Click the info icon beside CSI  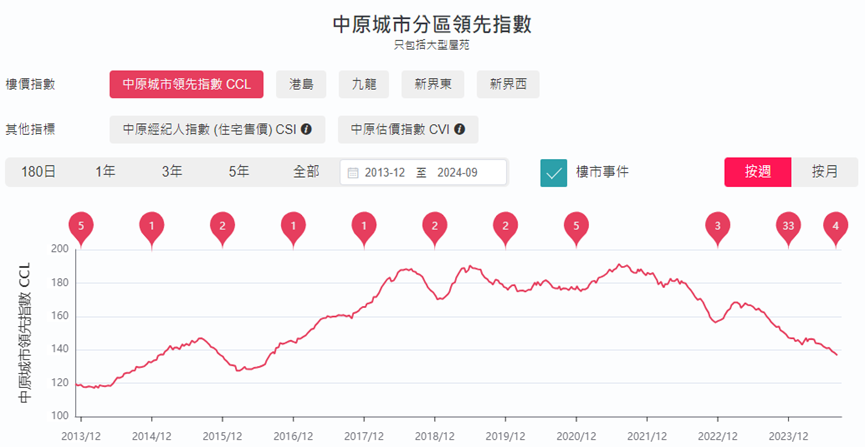(x=306, y=129)
